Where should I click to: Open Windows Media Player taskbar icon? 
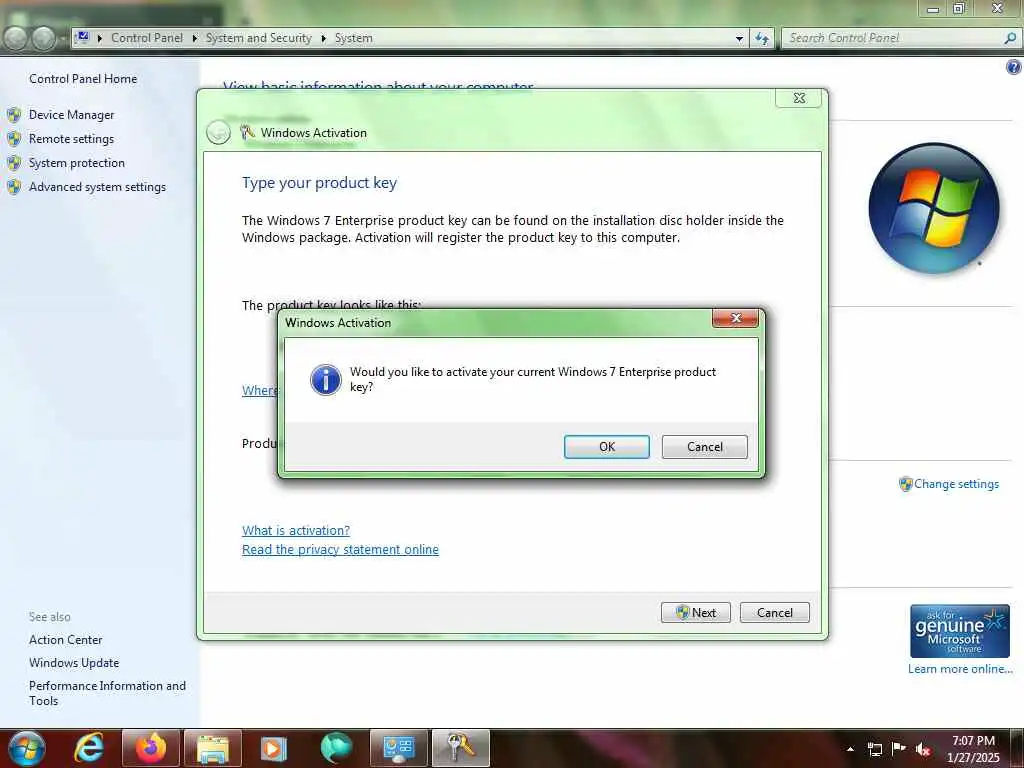coord(274,748)
